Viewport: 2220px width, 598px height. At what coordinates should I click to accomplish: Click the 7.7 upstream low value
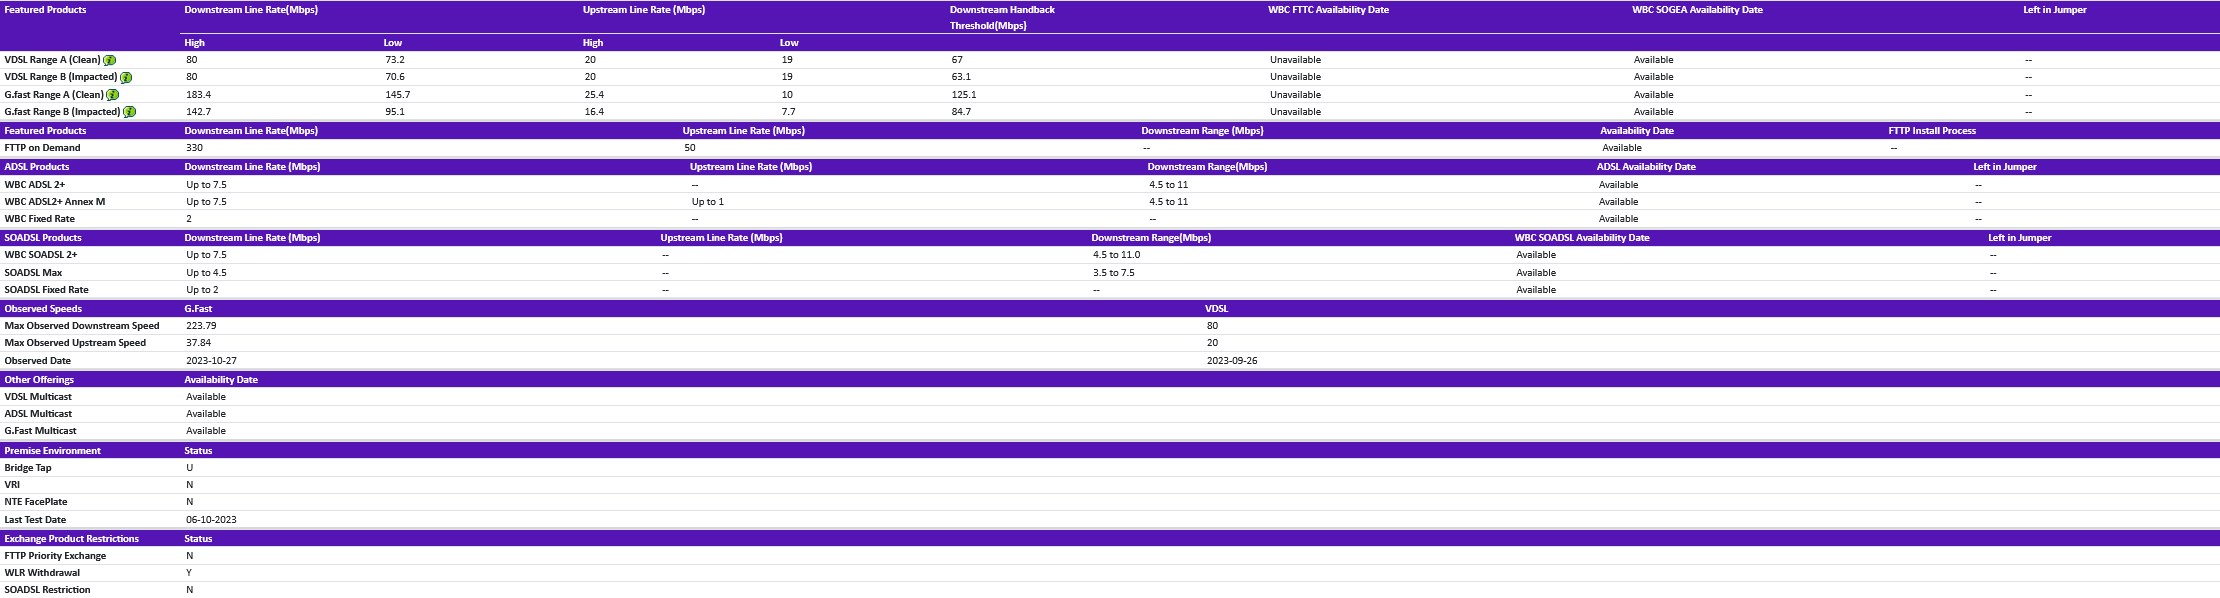(x=789, y=112)
